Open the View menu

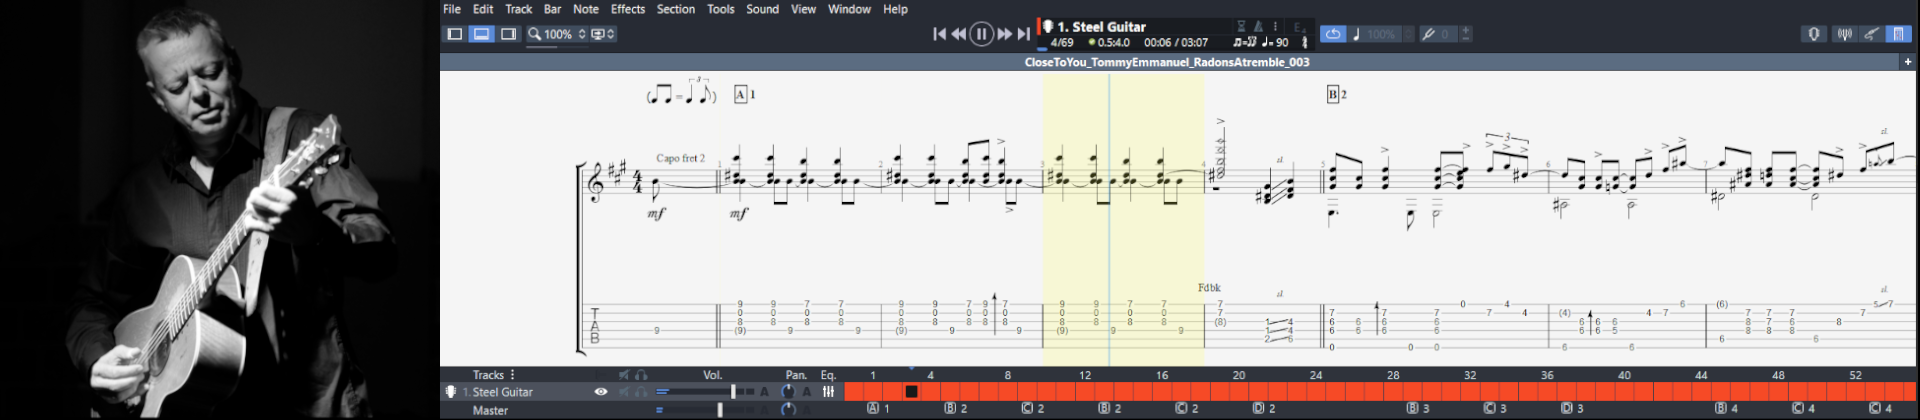coord(803,9)
